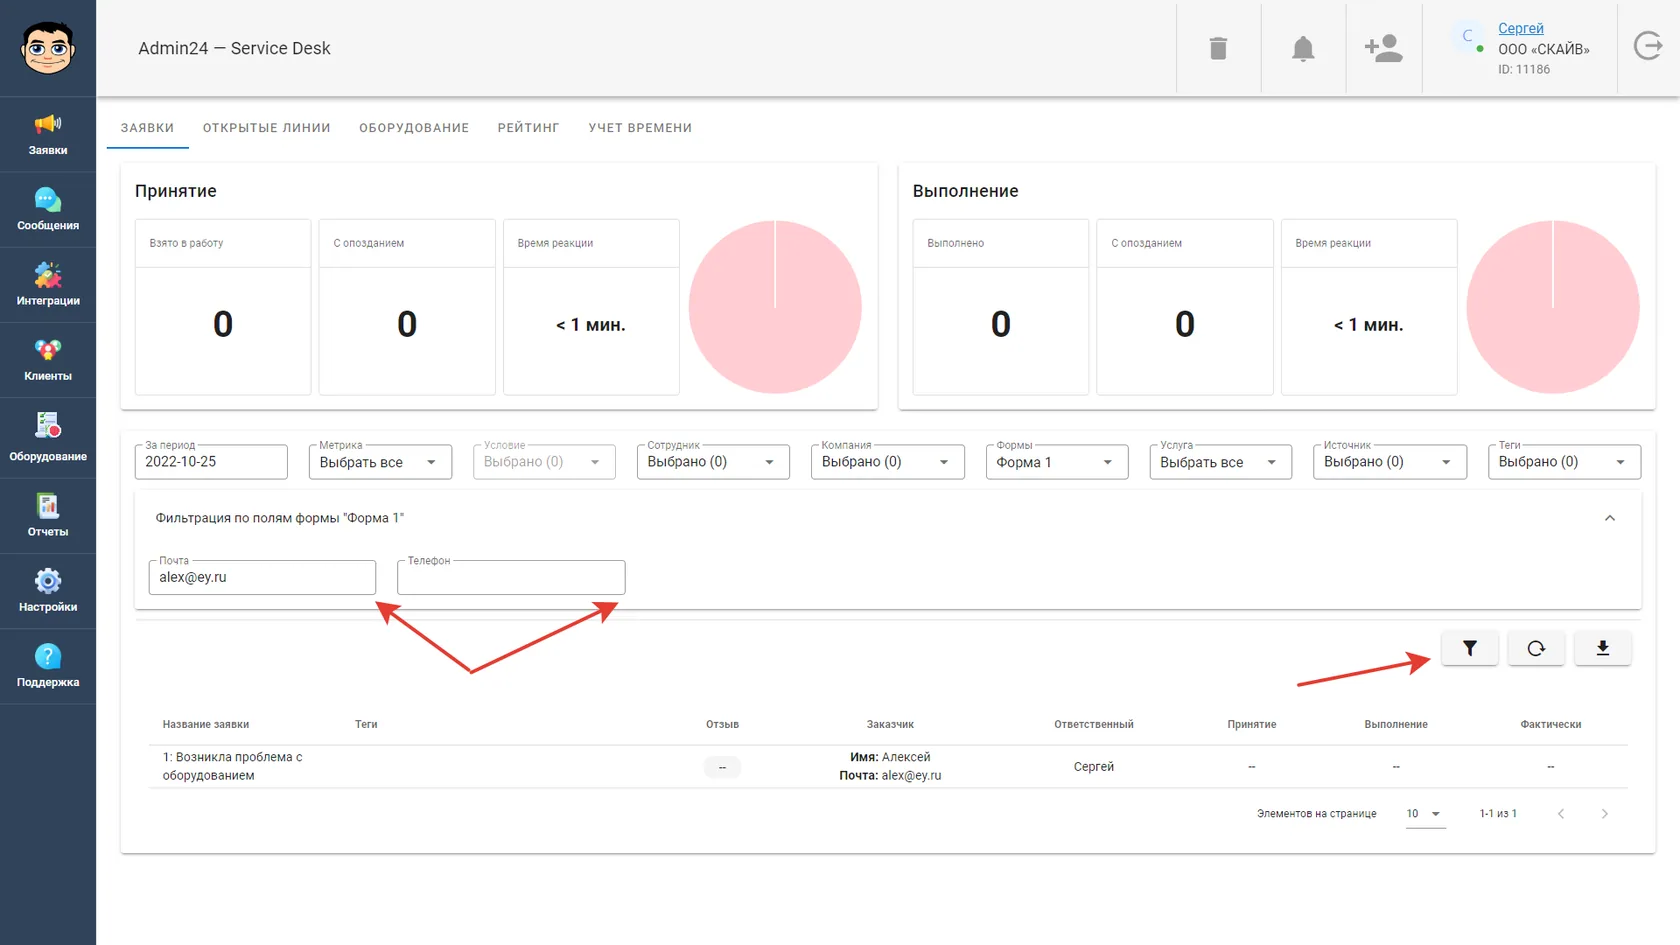This screenshot has height=945, width=1680.
Task: Open the Сообщения sidebar section
Action: coord(48,210)
